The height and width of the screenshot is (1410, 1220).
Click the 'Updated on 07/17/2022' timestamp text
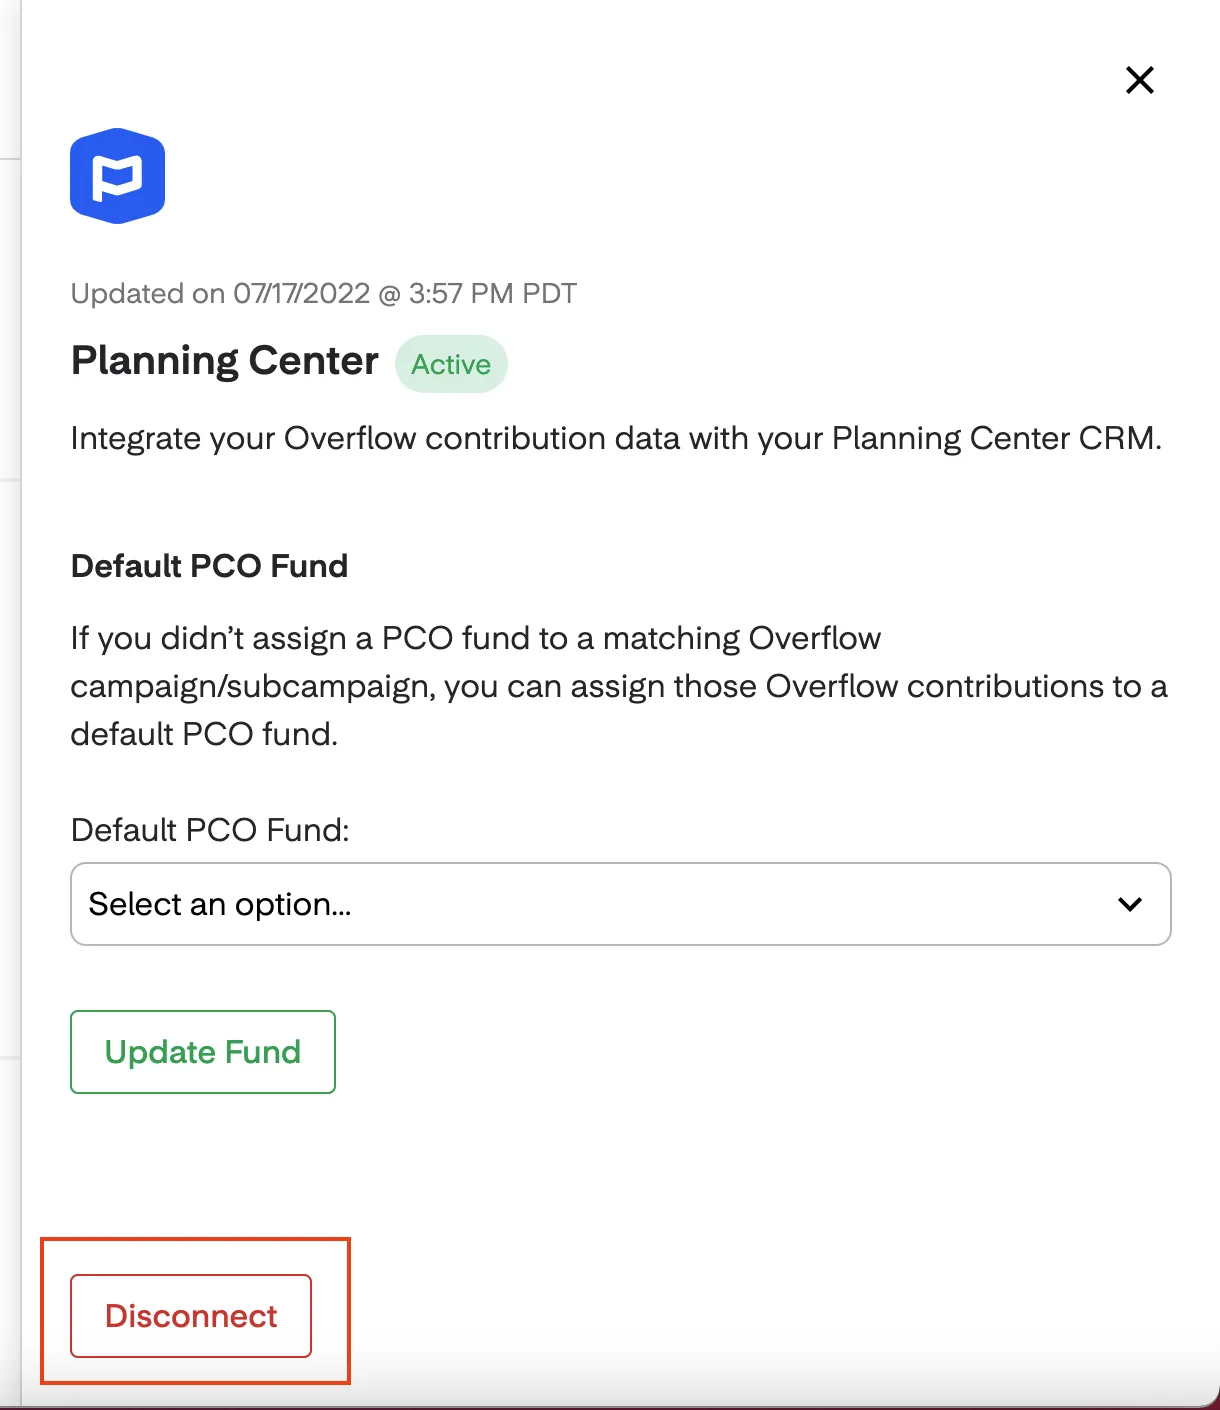pos(323,293)
